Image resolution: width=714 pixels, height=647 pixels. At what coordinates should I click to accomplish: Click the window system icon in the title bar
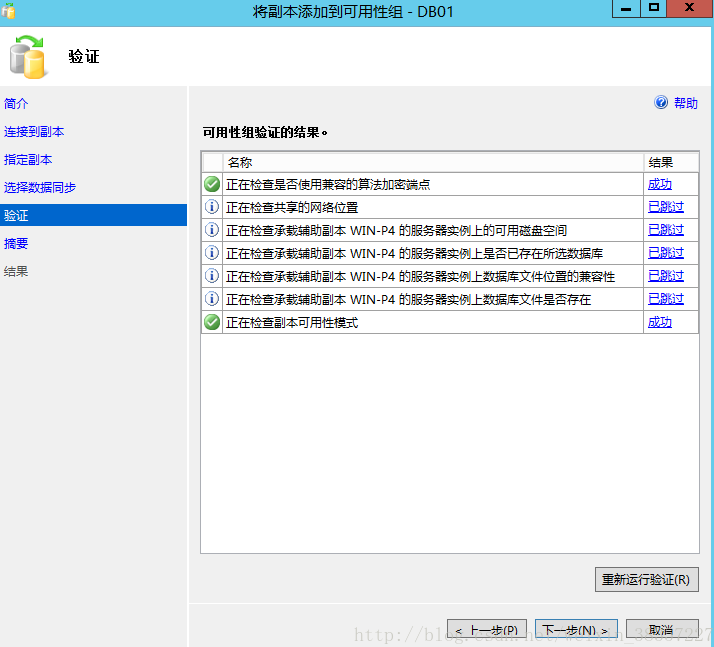pos(10,12)
